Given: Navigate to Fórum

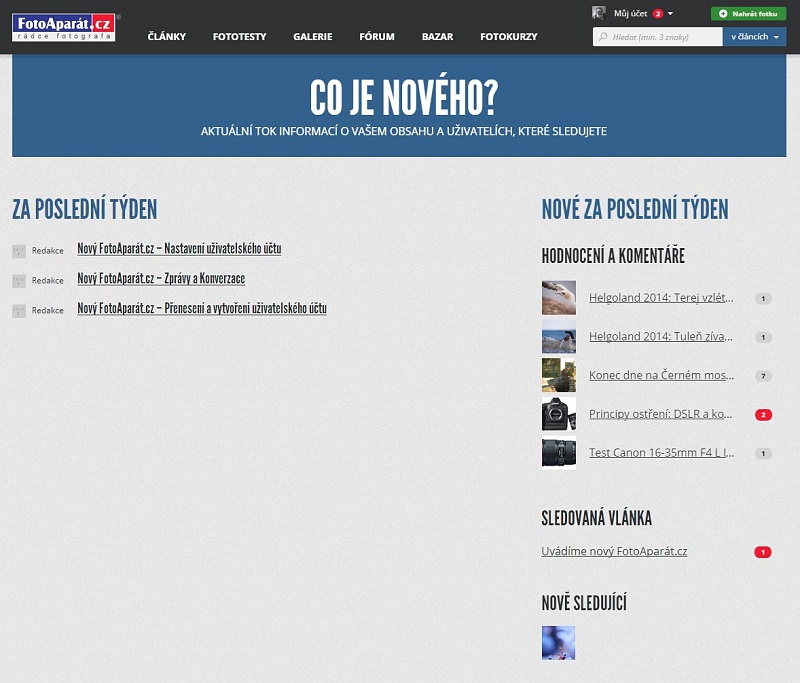Looking at the screenshot, I should (377, 37).
